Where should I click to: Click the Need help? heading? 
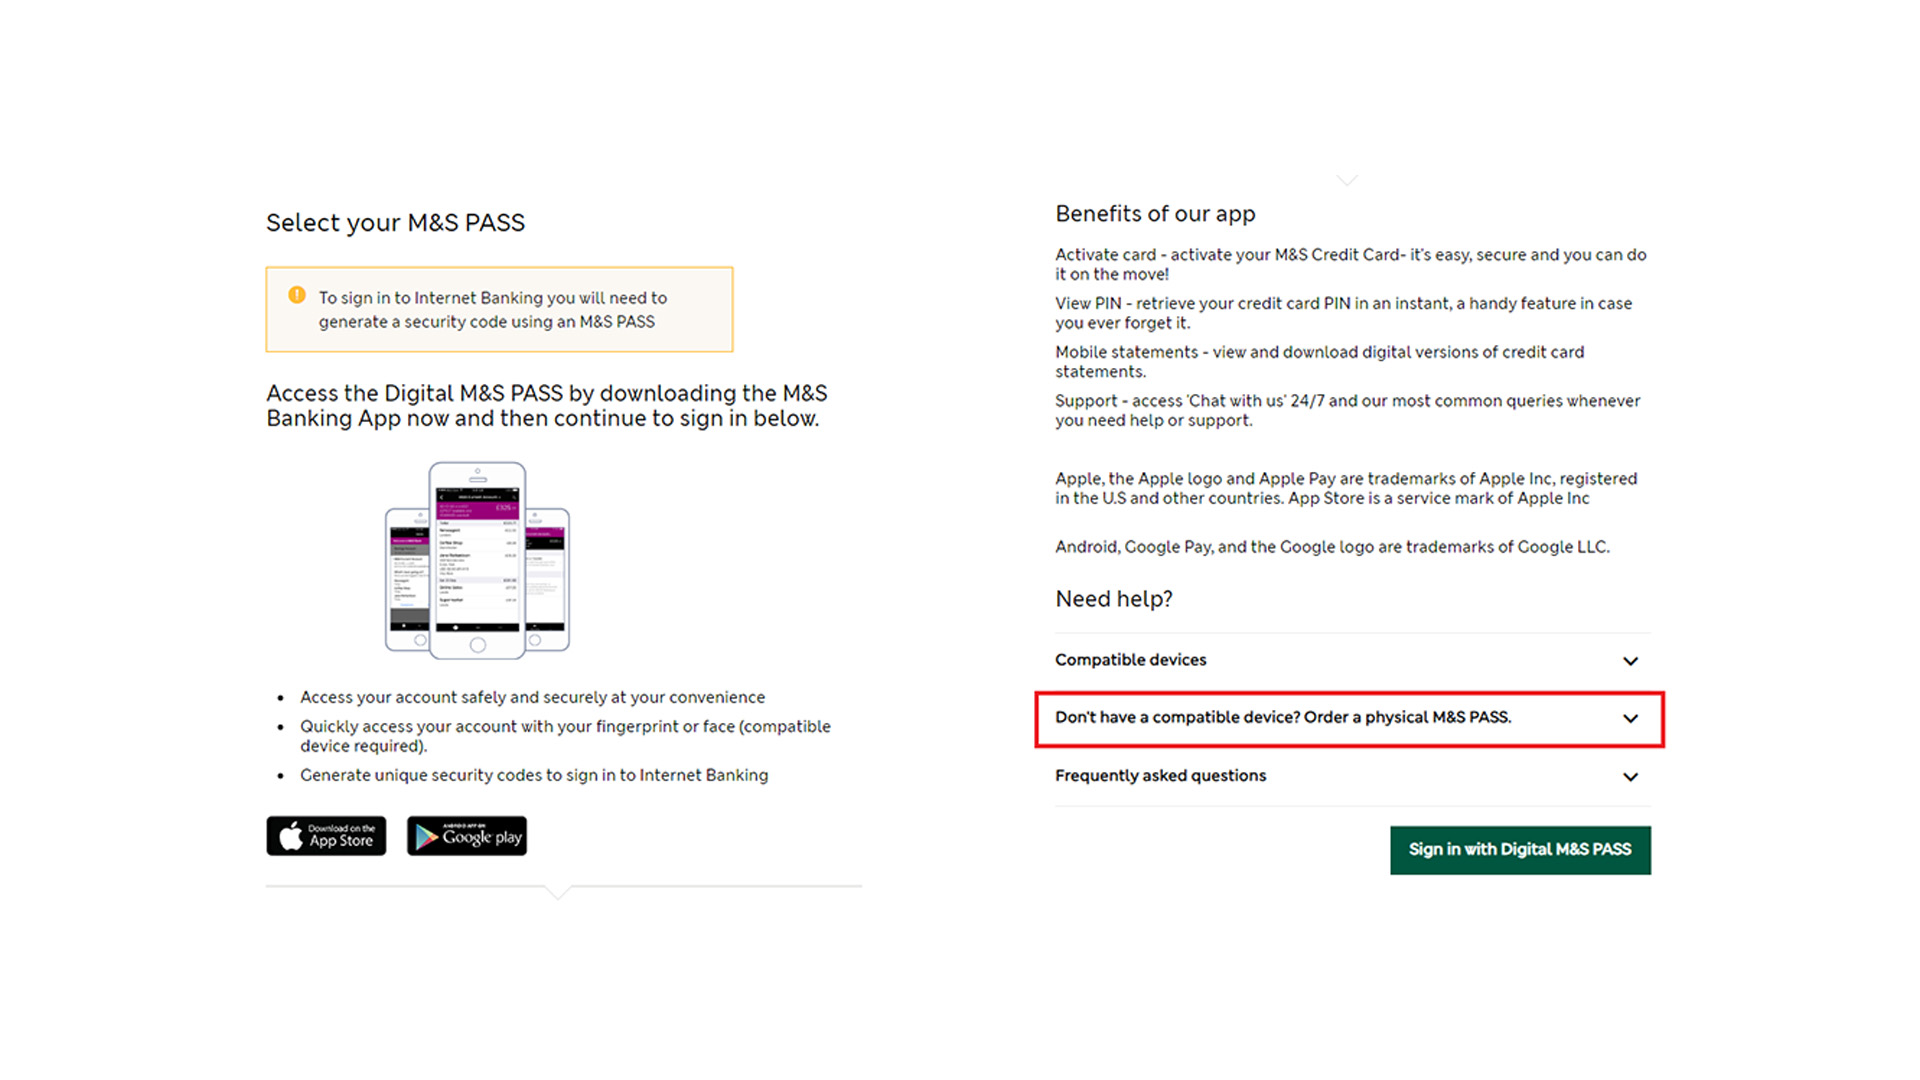point(1114,598)
